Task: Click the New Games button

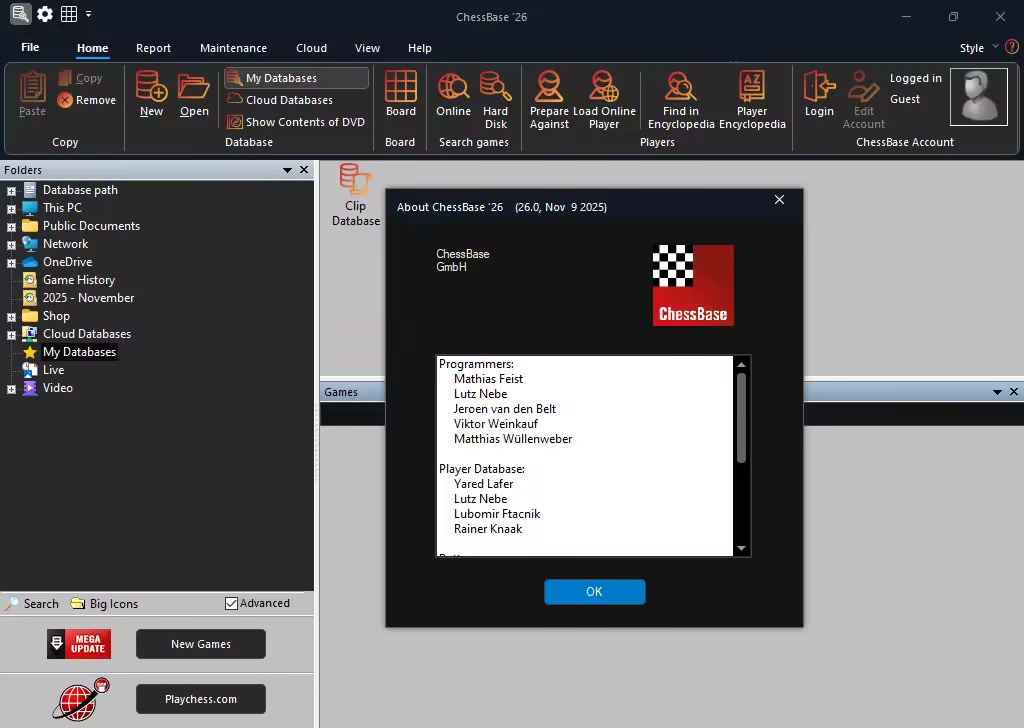Action: tap(201, 644)
